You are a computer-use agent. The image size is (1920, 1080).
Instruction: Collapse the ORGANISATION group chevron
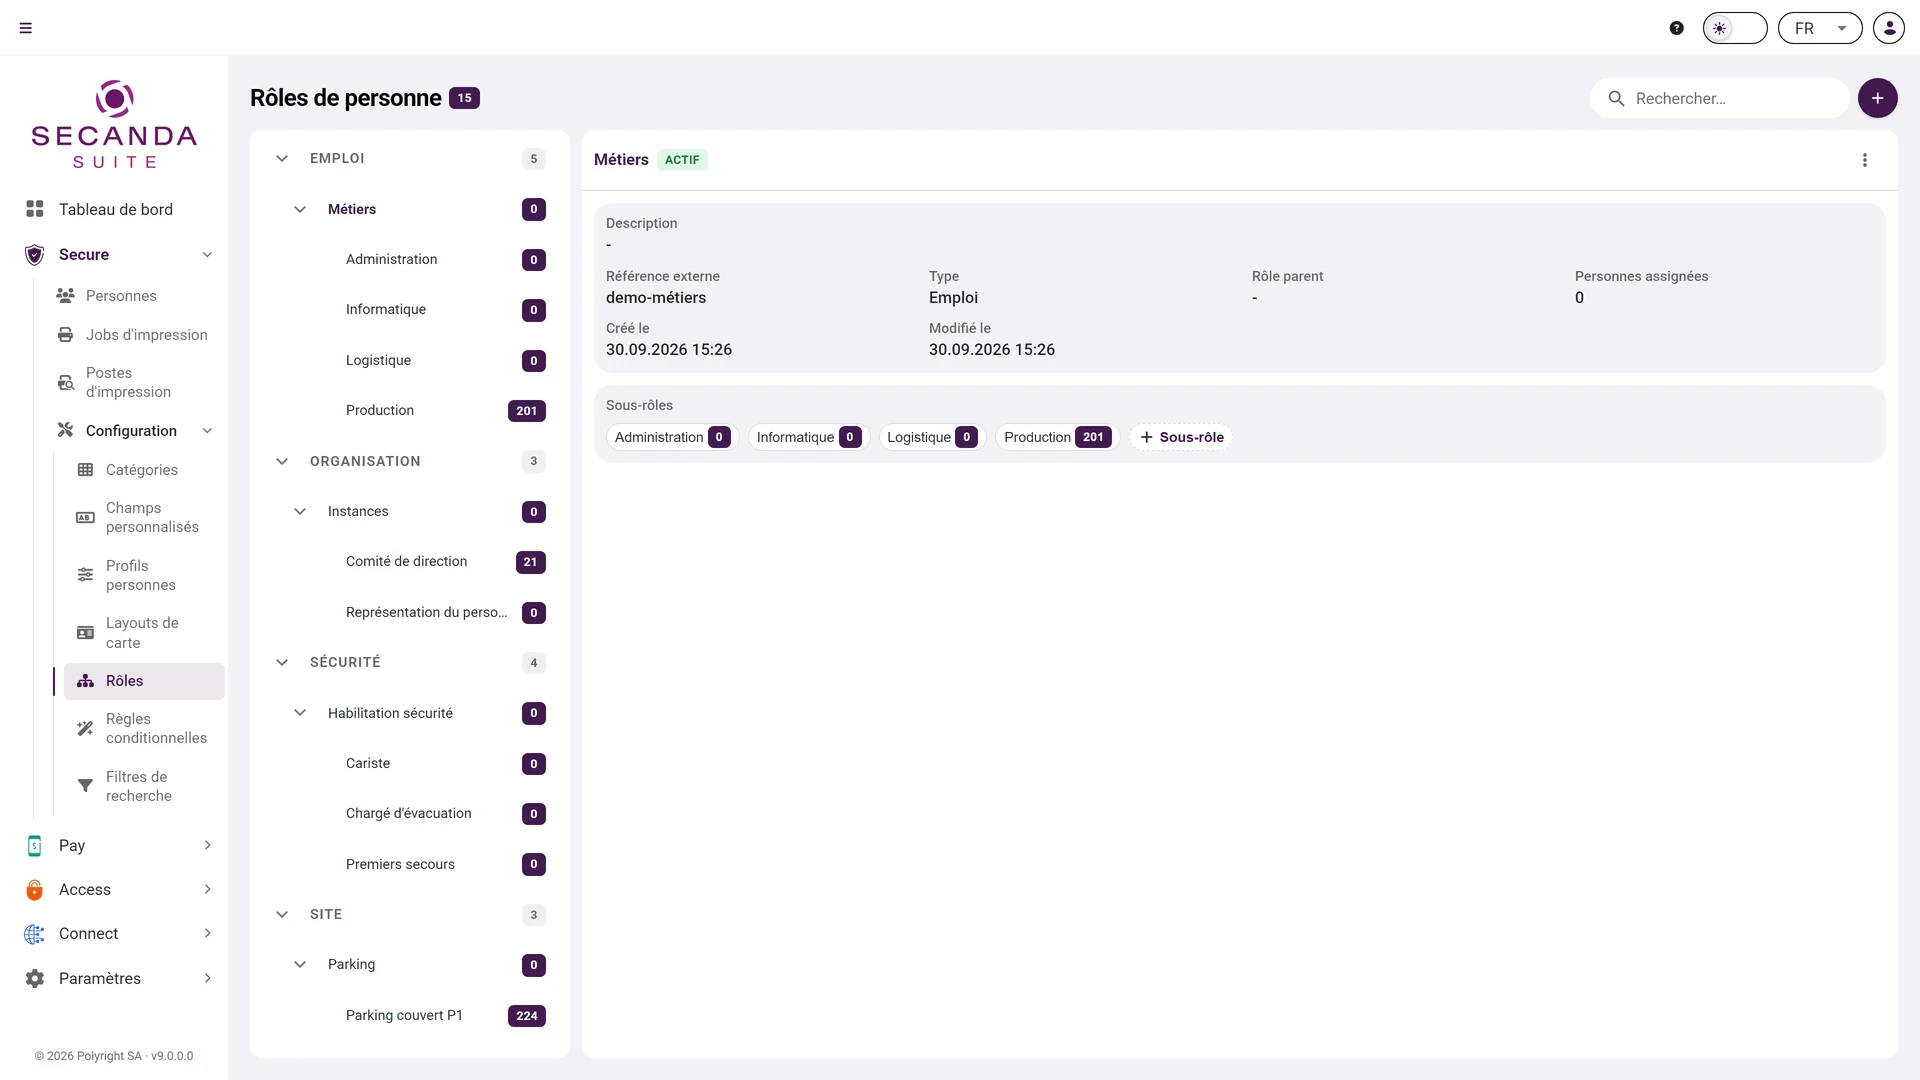click(x=282, y=461)
